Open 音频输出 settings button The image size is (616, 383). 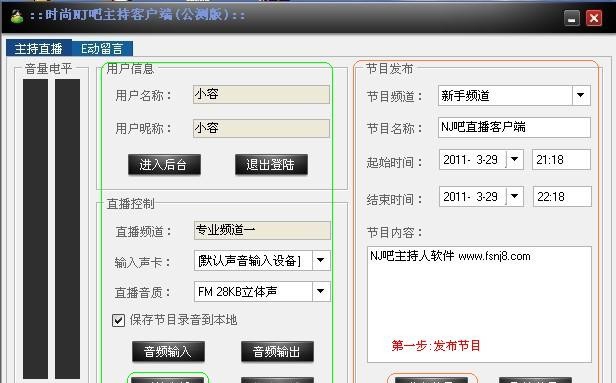pyautogui.click(x=277, y=351)
